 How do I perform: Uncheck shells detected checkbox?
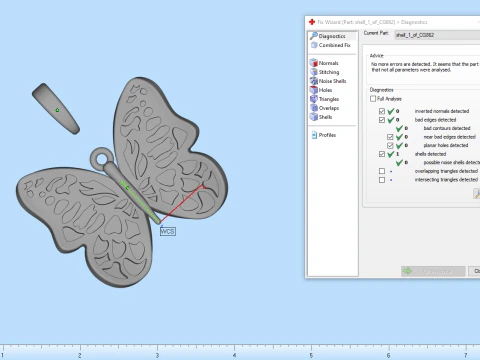382,154
